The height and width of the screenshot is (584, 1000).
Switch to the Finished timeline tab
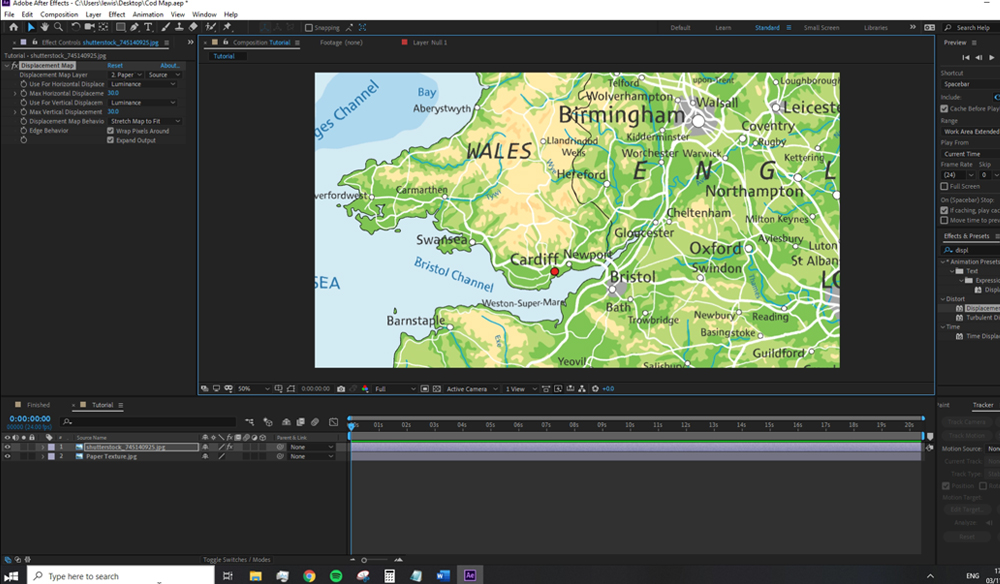[38, 405]
